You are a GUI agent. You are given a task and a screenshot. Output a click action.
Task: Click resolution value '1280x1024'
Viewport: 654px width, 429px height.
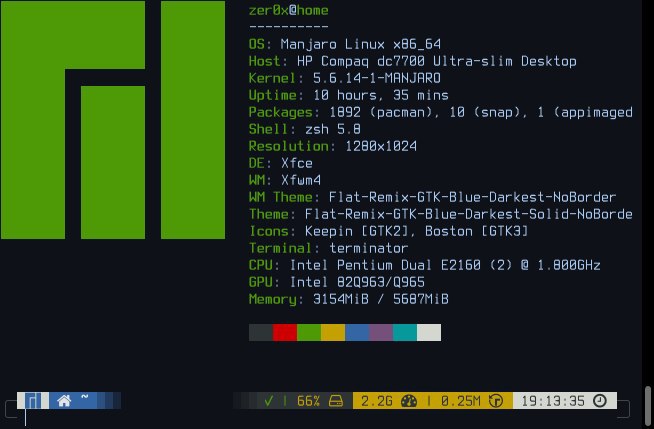381,146
